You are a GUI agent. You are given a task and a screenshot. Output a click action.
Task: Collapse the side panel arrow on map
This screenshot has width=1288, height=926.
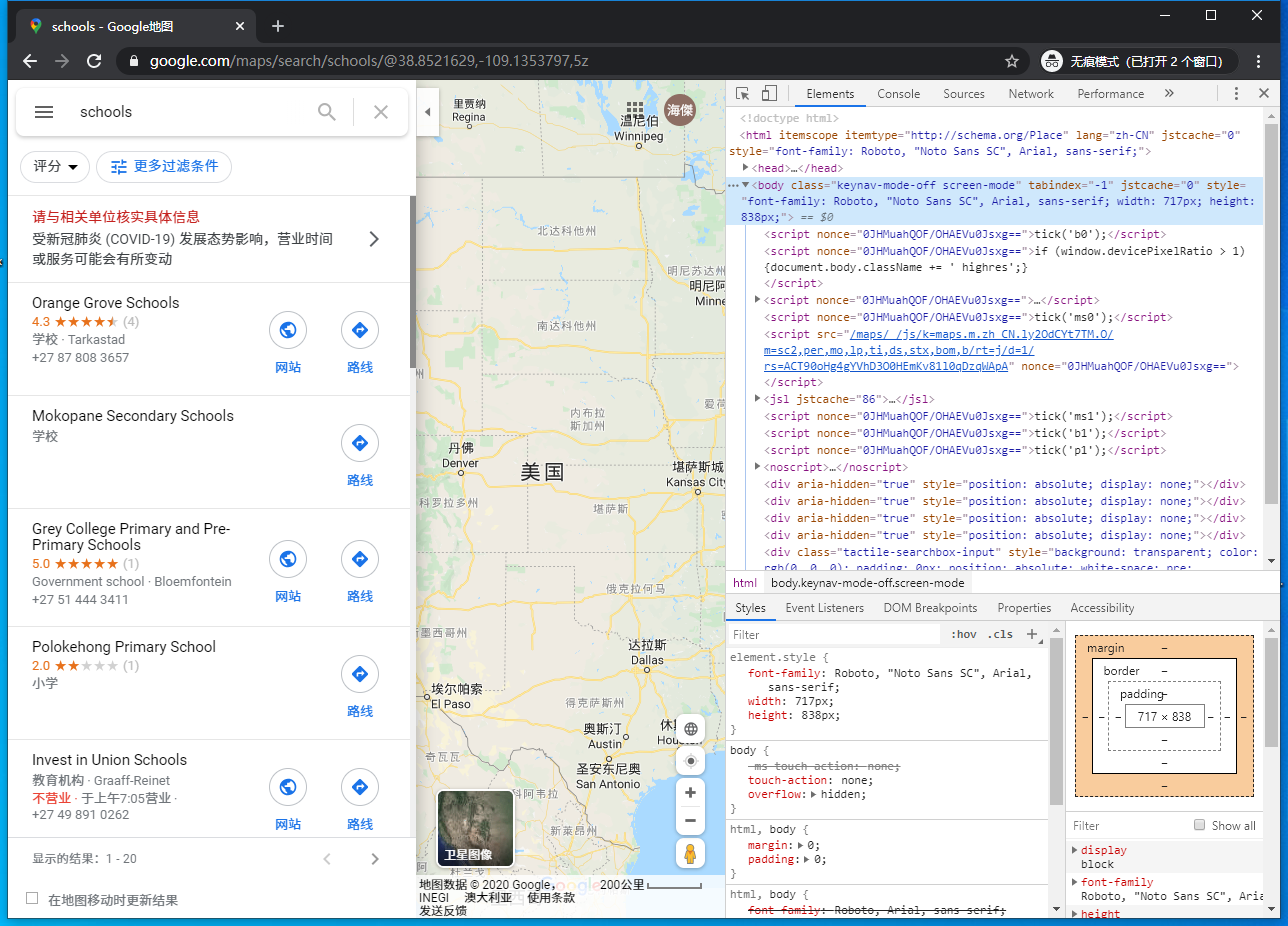[428, 112]
